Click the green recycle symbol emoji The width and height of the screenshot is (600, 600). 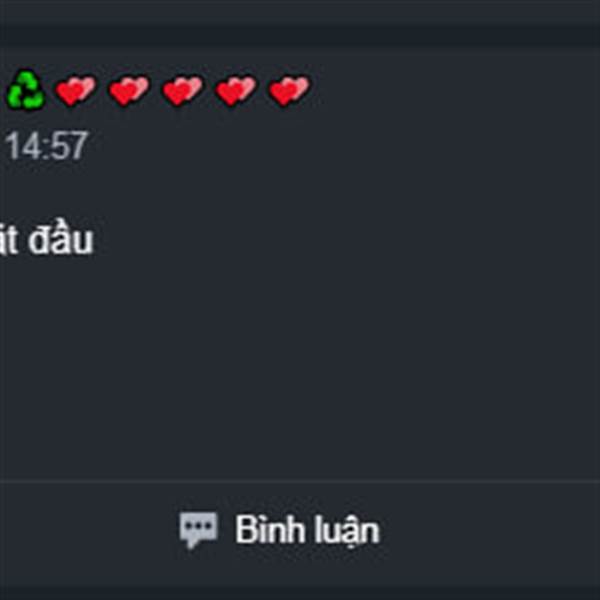click(26, 90)
